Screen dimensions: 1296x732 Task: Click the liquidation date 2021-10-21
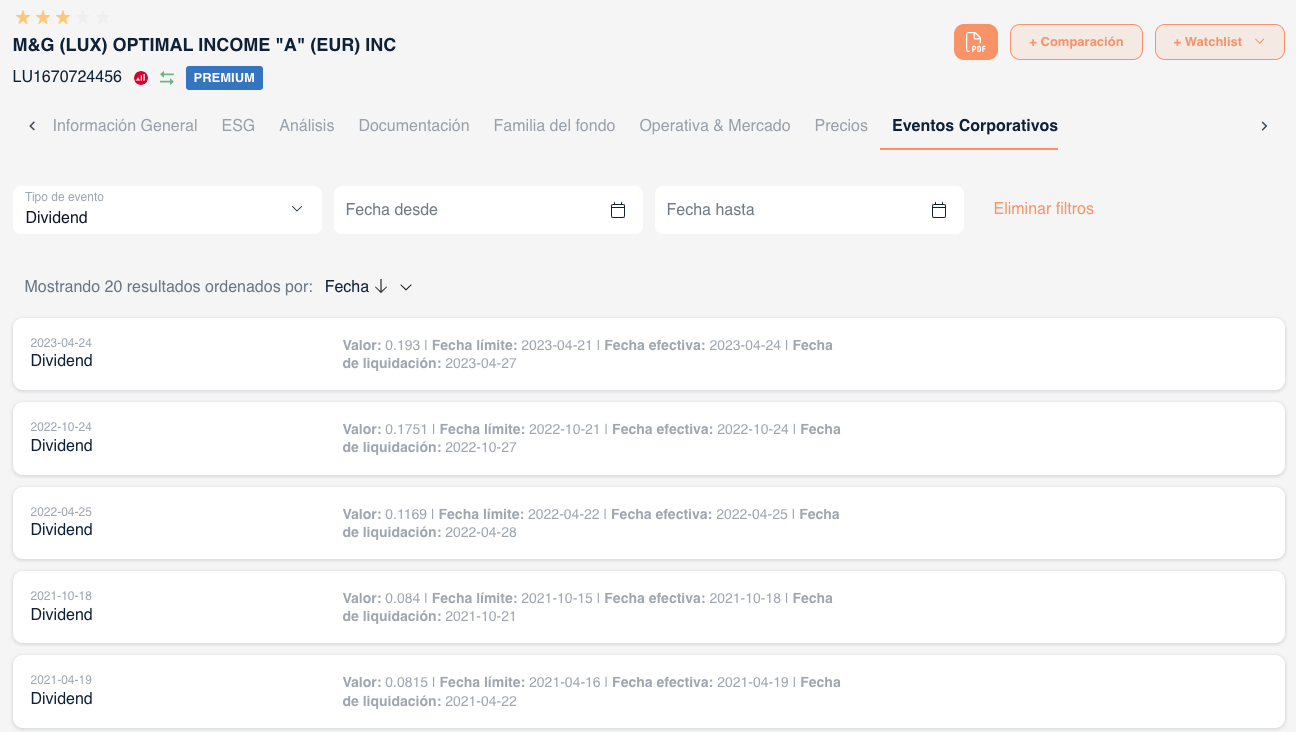click(481, 616)
